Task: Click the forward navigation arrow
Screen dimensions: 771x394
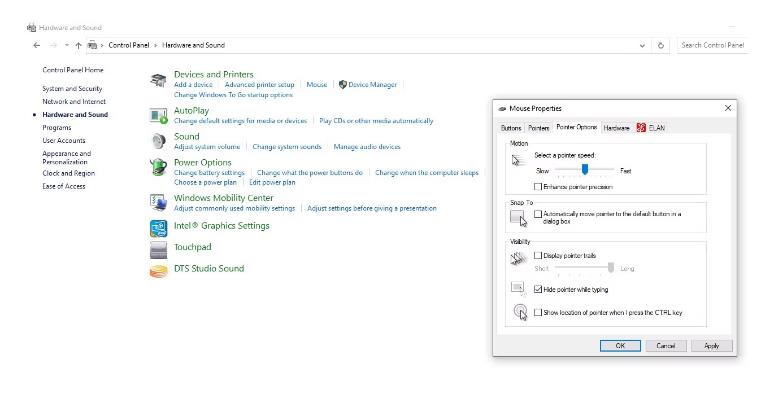Action: coord(53,45)
